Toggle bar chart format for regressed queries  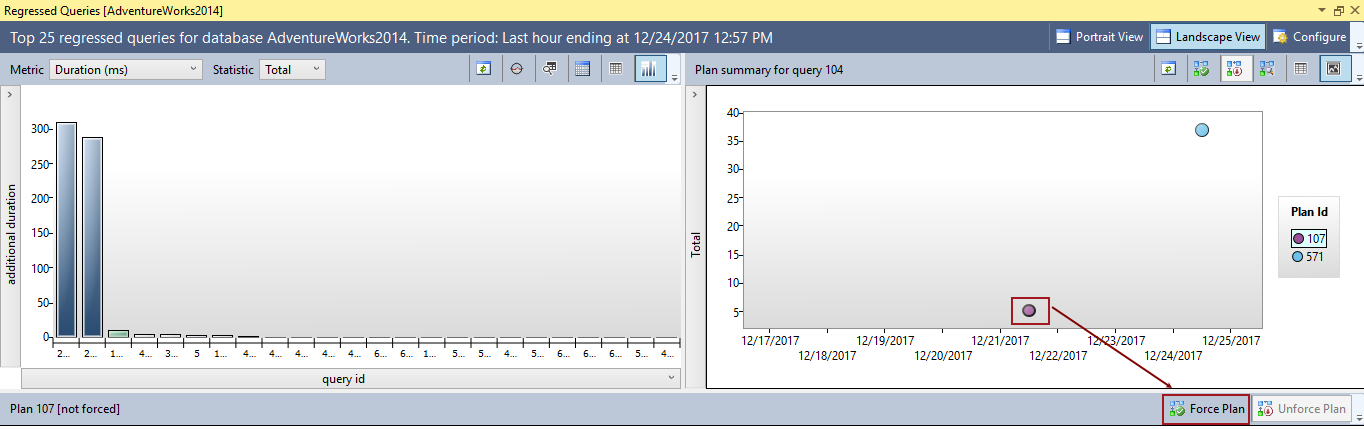(x=650, y=69)
